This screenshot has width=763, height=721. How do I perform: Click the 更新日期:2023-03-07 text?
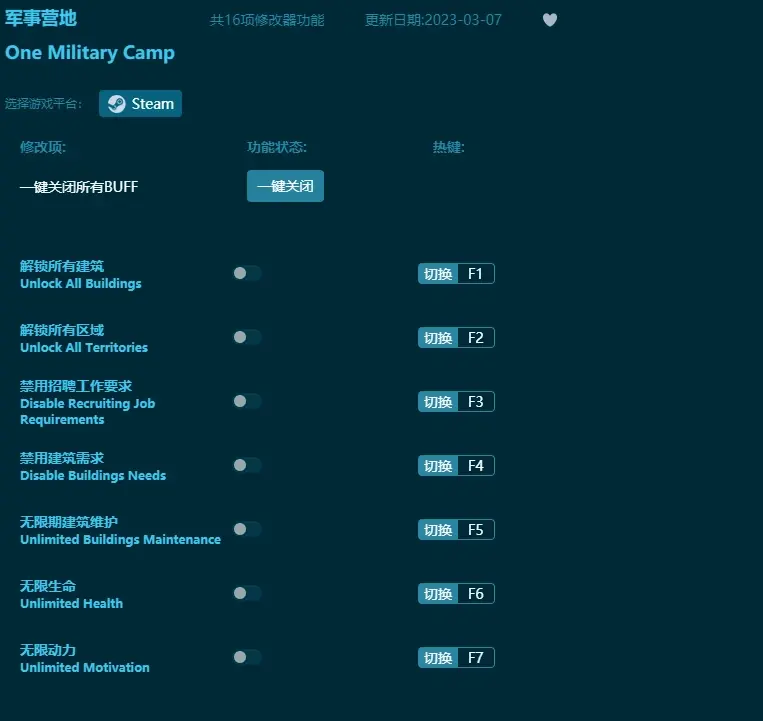point(433,20)
